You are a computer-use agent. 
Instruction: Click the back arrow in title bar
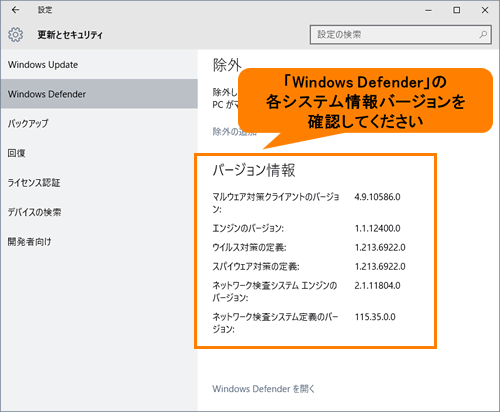point(15,10)
